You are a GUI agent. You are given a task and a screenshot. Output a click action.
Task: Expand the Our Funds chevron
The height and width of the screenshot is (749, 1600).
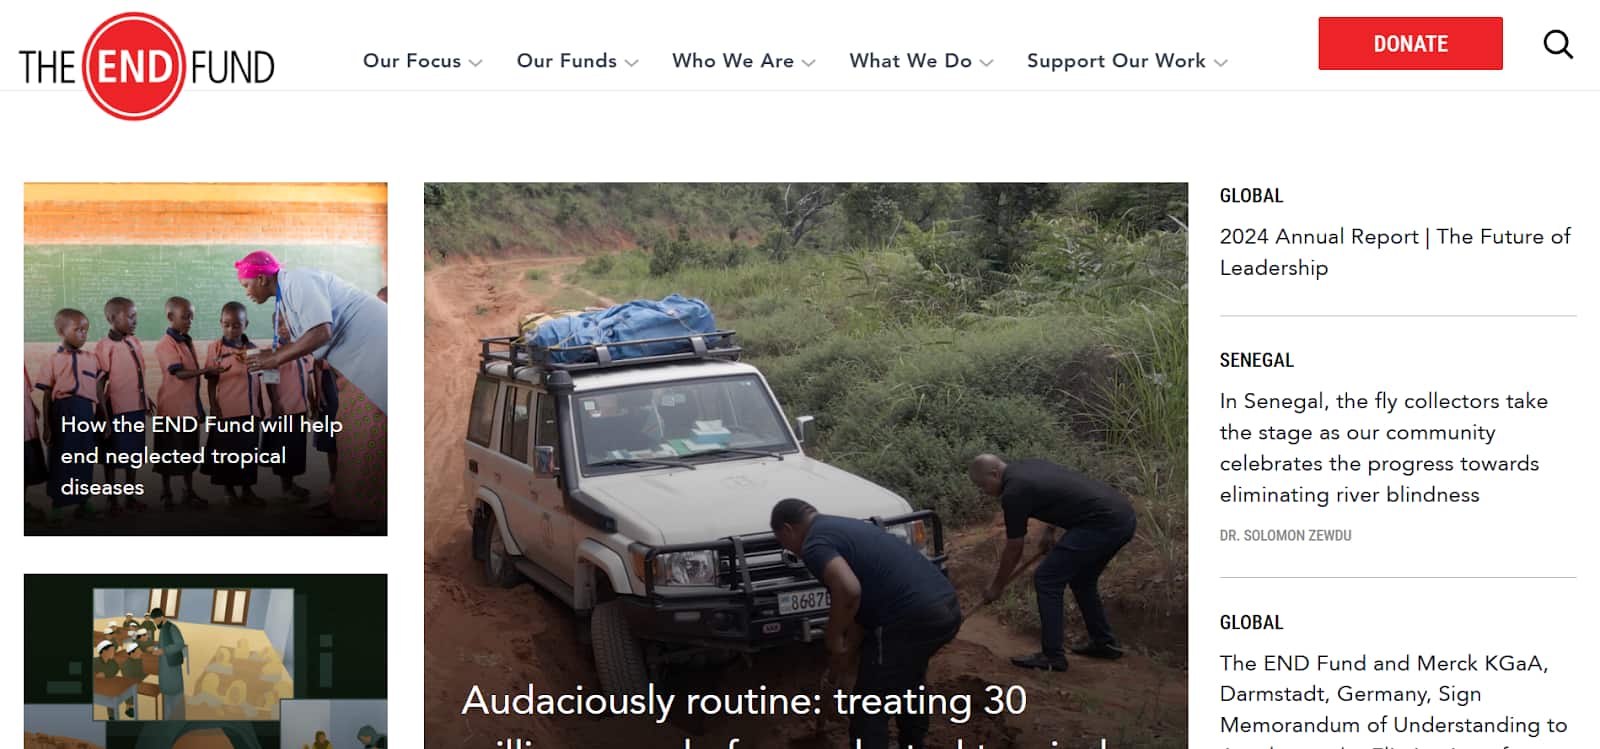pyautogui.click(x=631, y=62)
